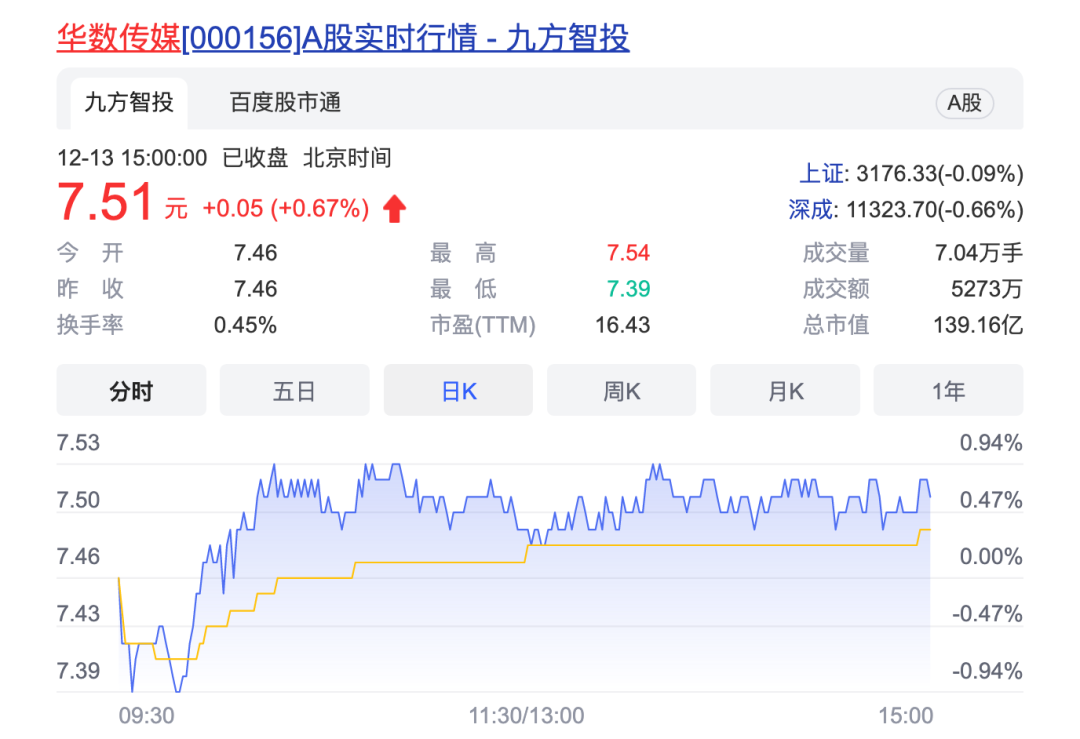Click the 15:00 time axis label
Image resolution: width=1080 pixels, height=739 pixels.
pos(906,716)
